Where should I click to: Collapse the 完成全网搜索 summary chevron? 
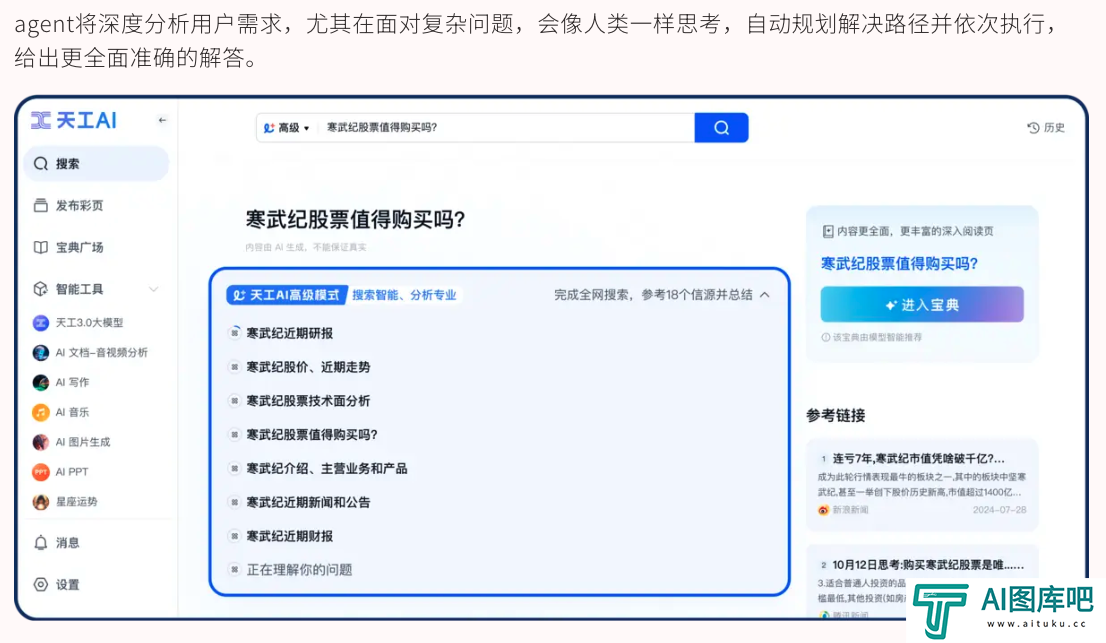click(765, 295)
